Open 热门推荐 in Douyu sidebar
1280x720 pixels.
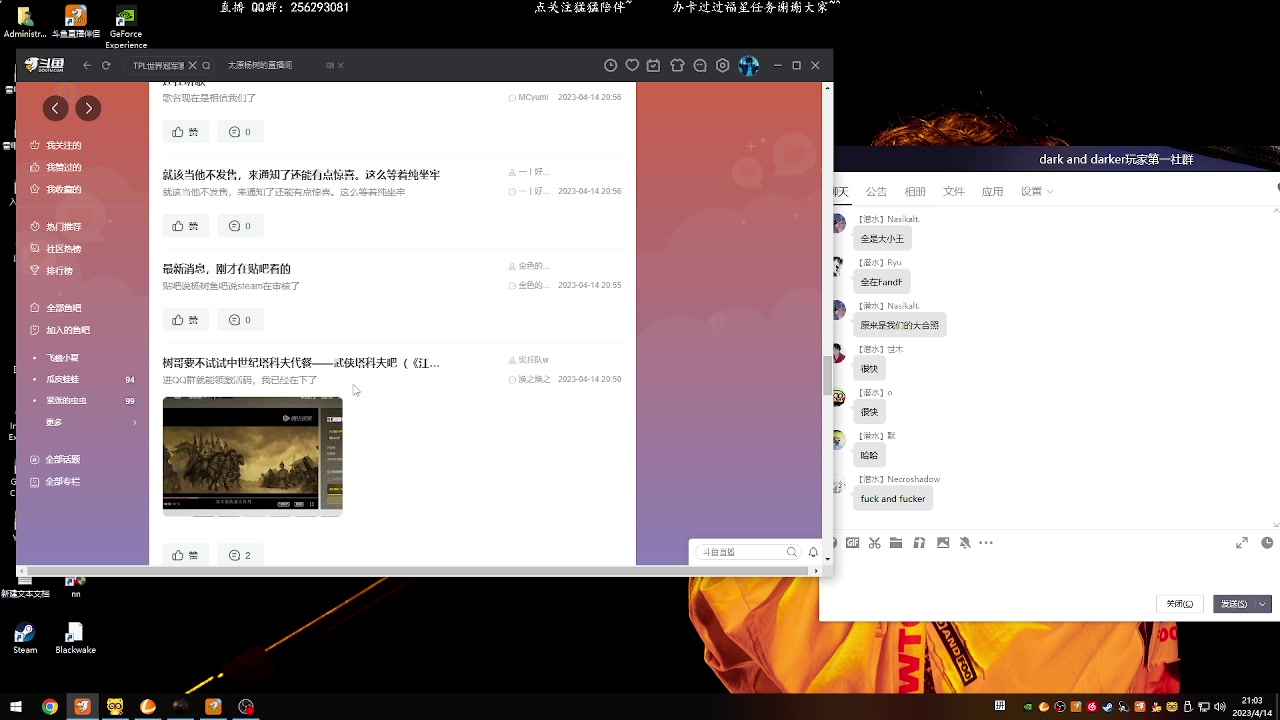coord(63,227)
